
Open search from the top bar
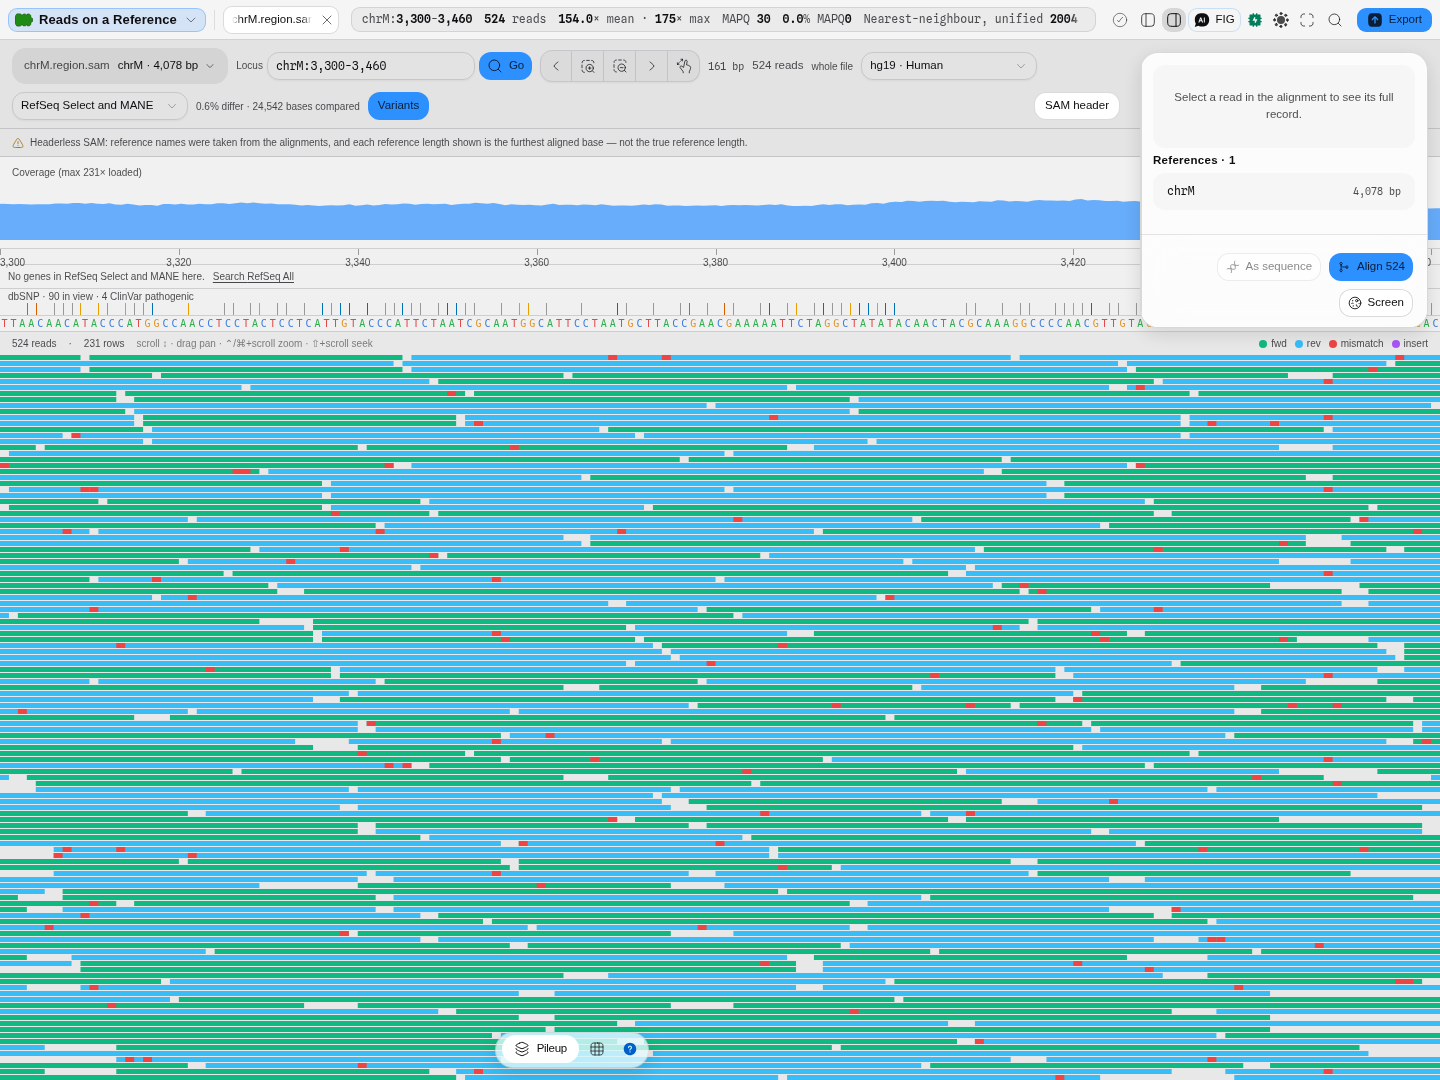(1335, 20)
